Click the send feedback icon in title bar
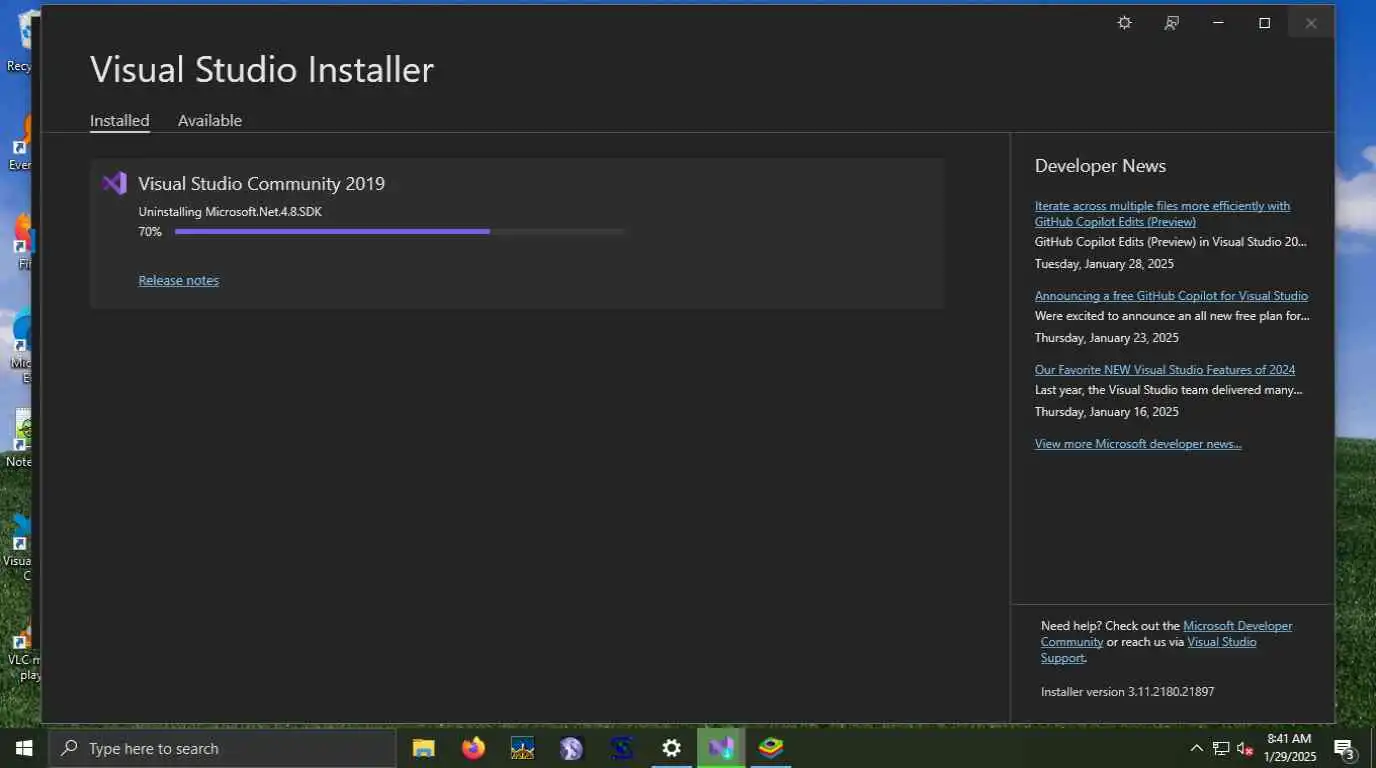The width and height of the screenshot is (1376, 768). (x=1171, y=23)
